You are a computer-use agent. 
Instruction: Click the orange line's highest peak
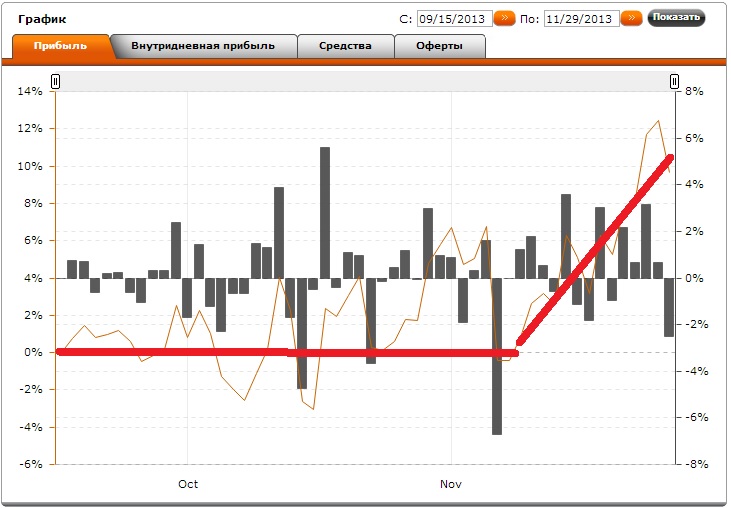point(658,121)
